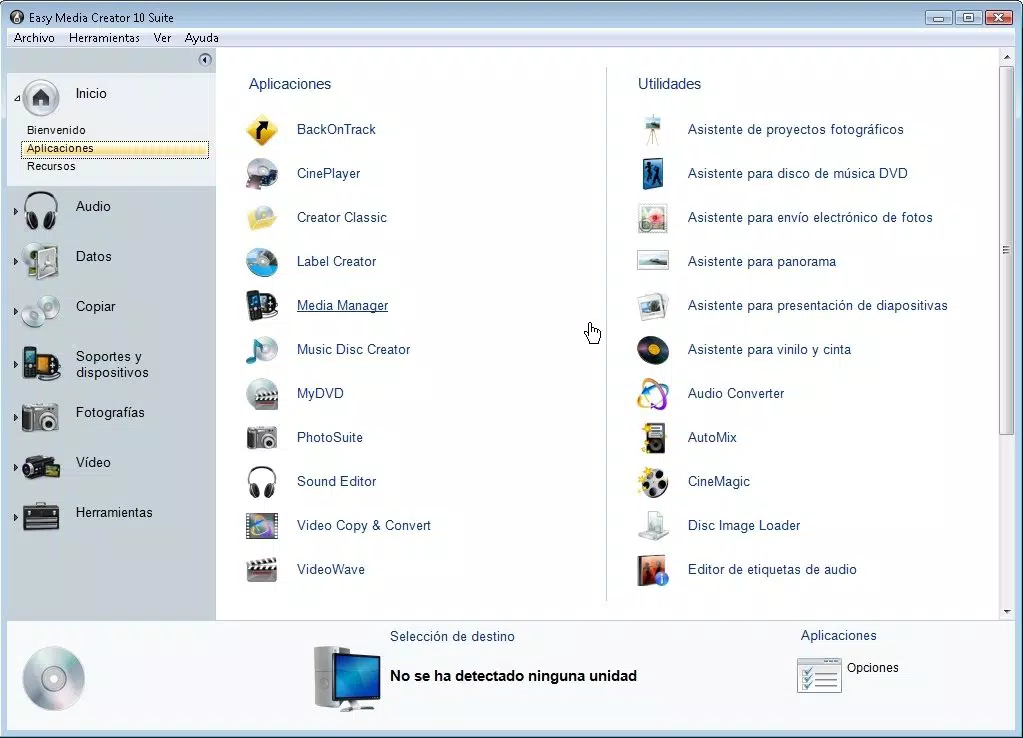This screenshot has width=1023, height=738.
Task: Open the BackOnTrack yellow arrow icon
Action: 262,130
